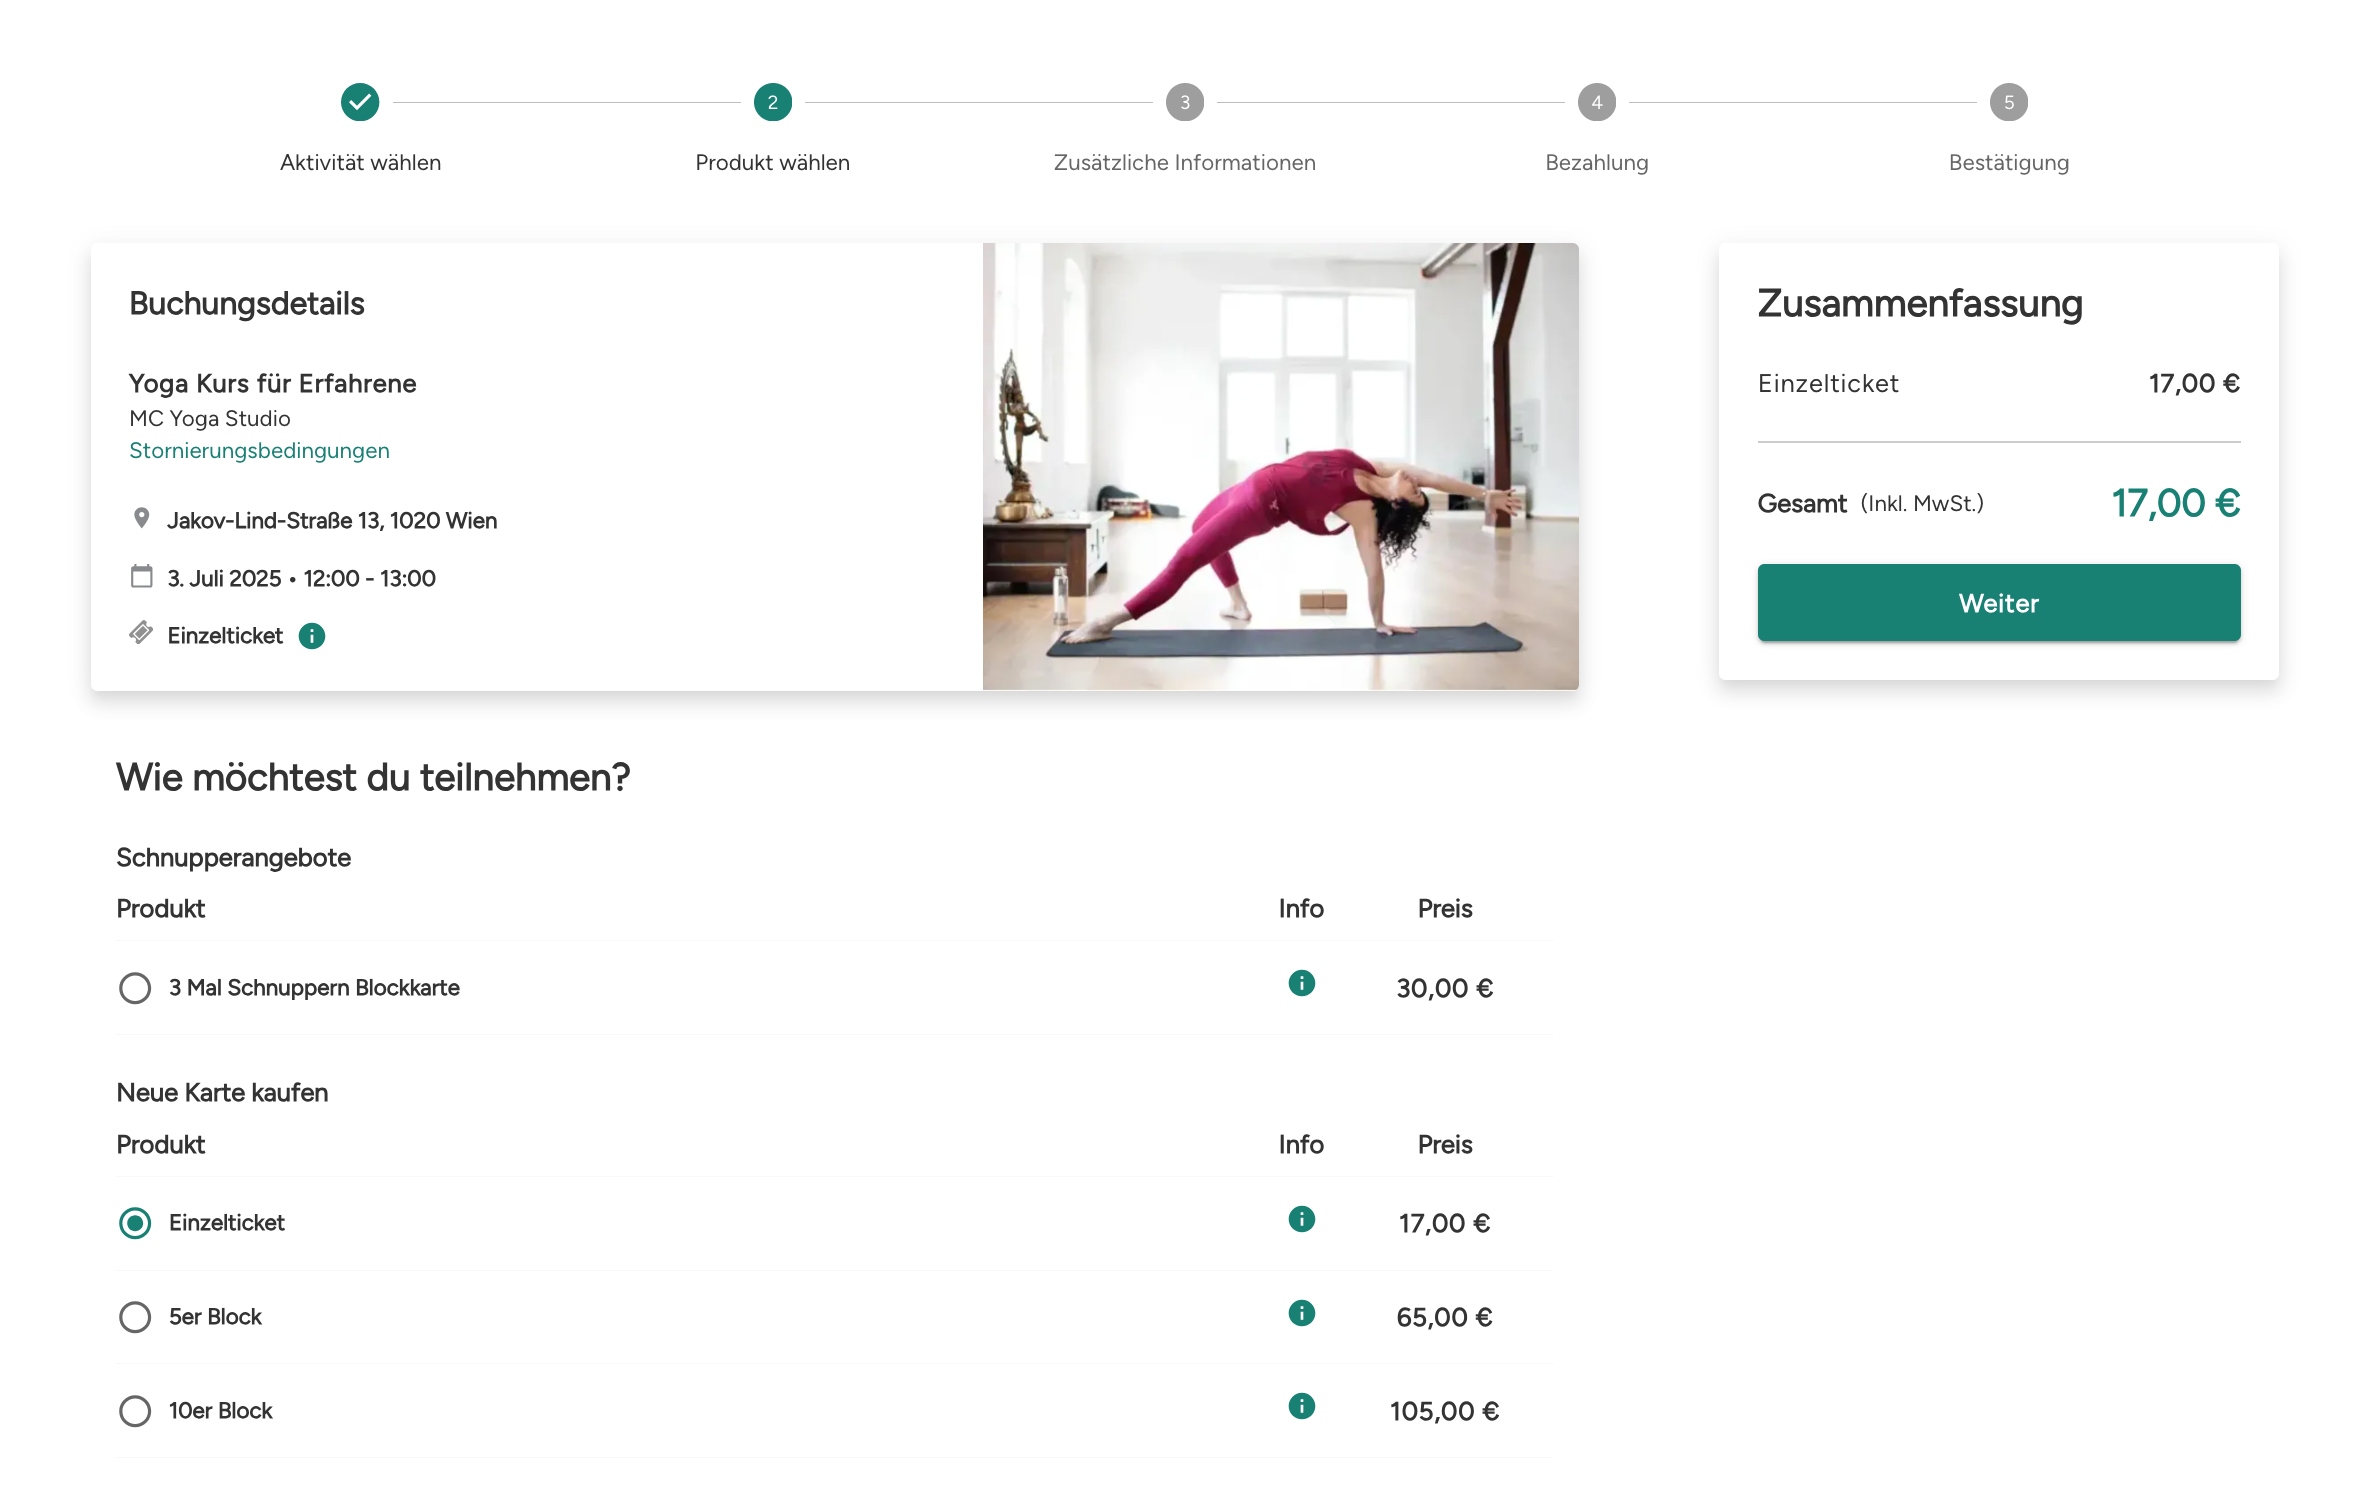Click the Bestätigung step number 5
The width and height of the screenshot is (2360, 1495).
point(2009,102)
